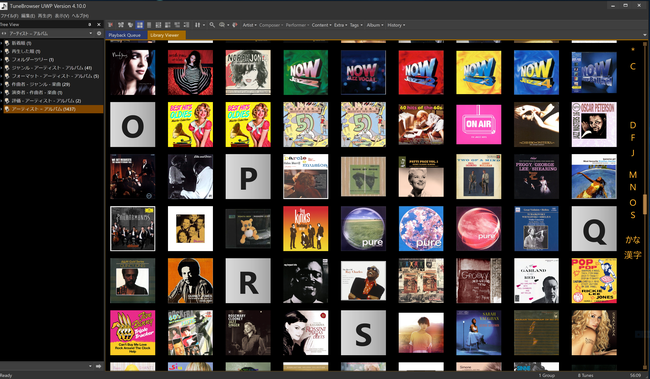The height and width of the screenshot is (379, 650).
Task: Open the dropdown arrow next to bars icon
Action: point(204,25)
